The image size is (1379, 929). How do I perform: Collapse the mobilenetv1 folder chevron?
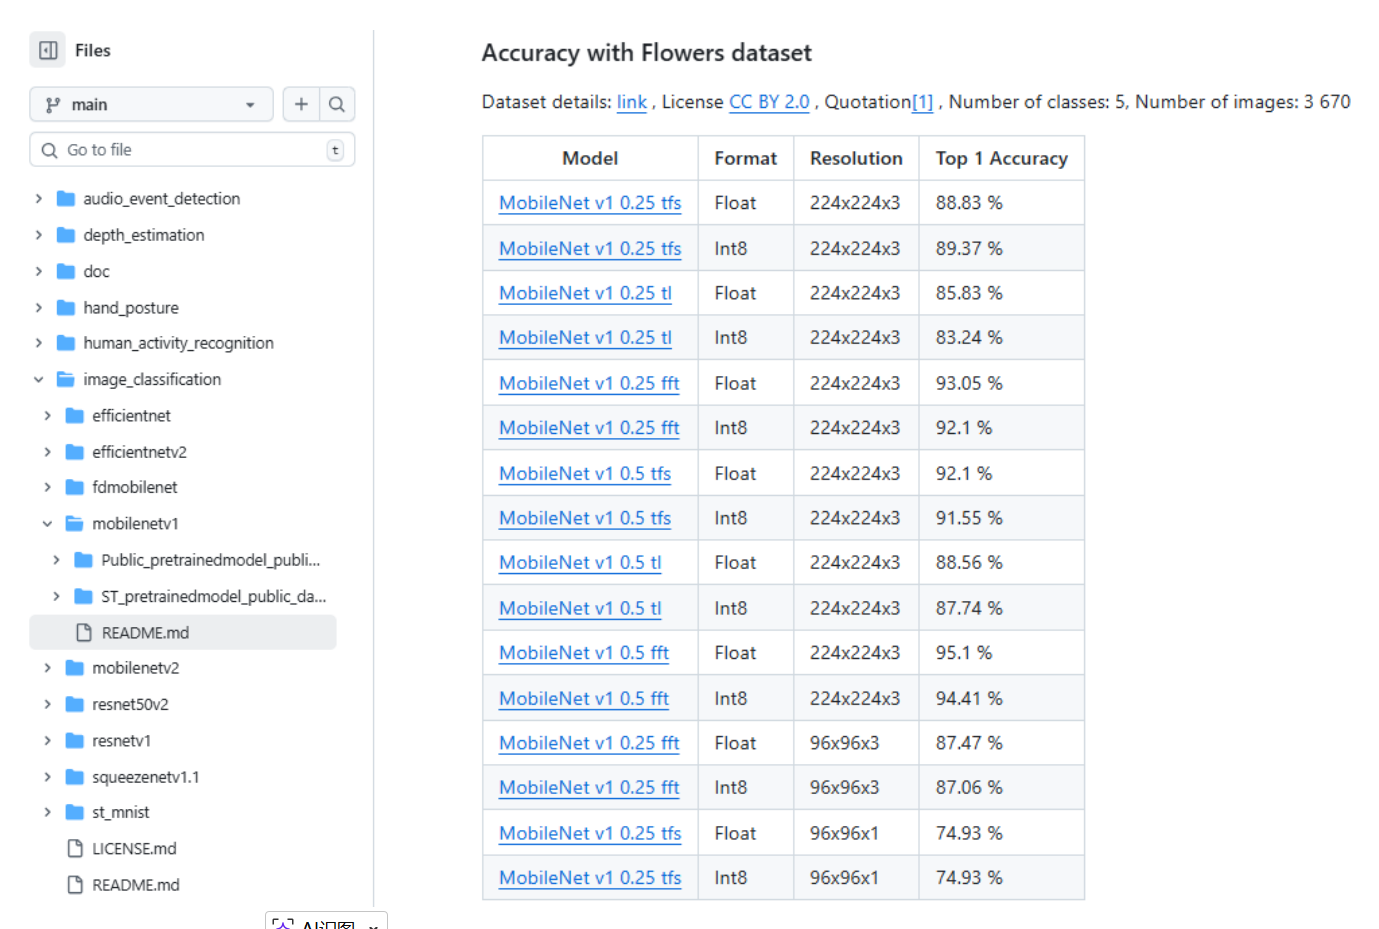click(x=47, y=524)
